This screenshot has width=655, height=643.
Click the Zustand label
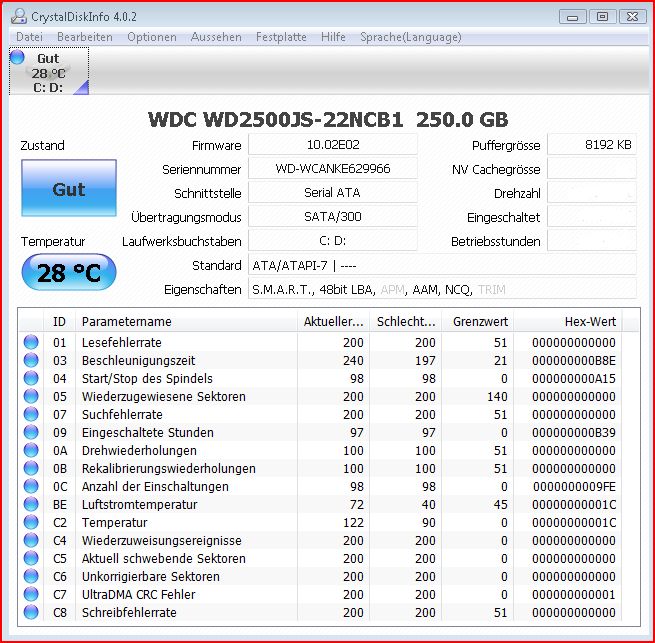click(42, 145)
